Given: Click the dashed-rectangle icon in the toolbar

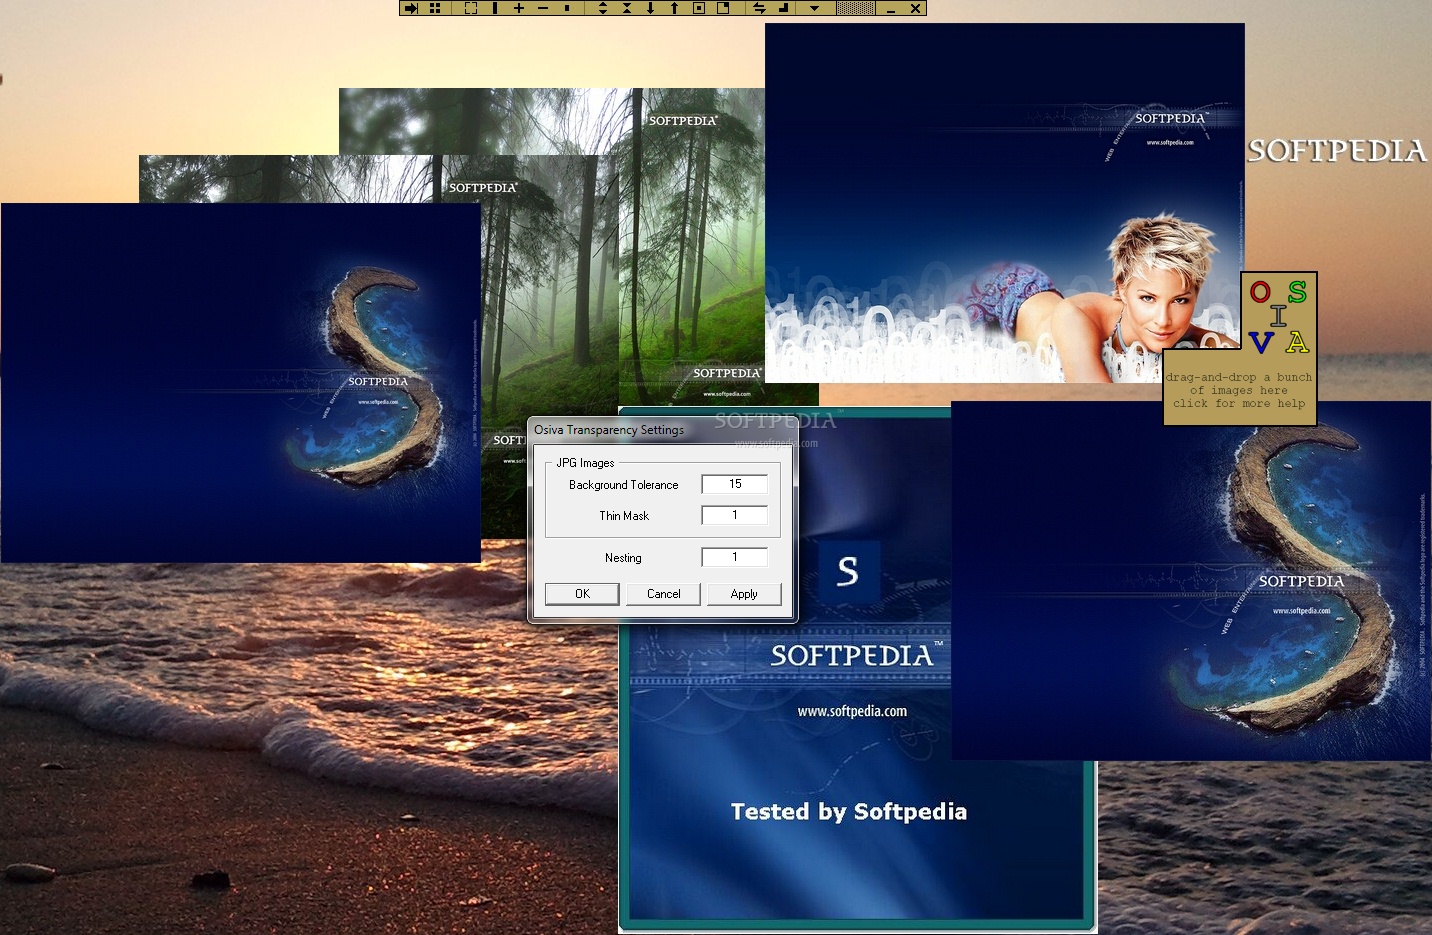Looking at the screenshot, I should click(x=471, y=8).
